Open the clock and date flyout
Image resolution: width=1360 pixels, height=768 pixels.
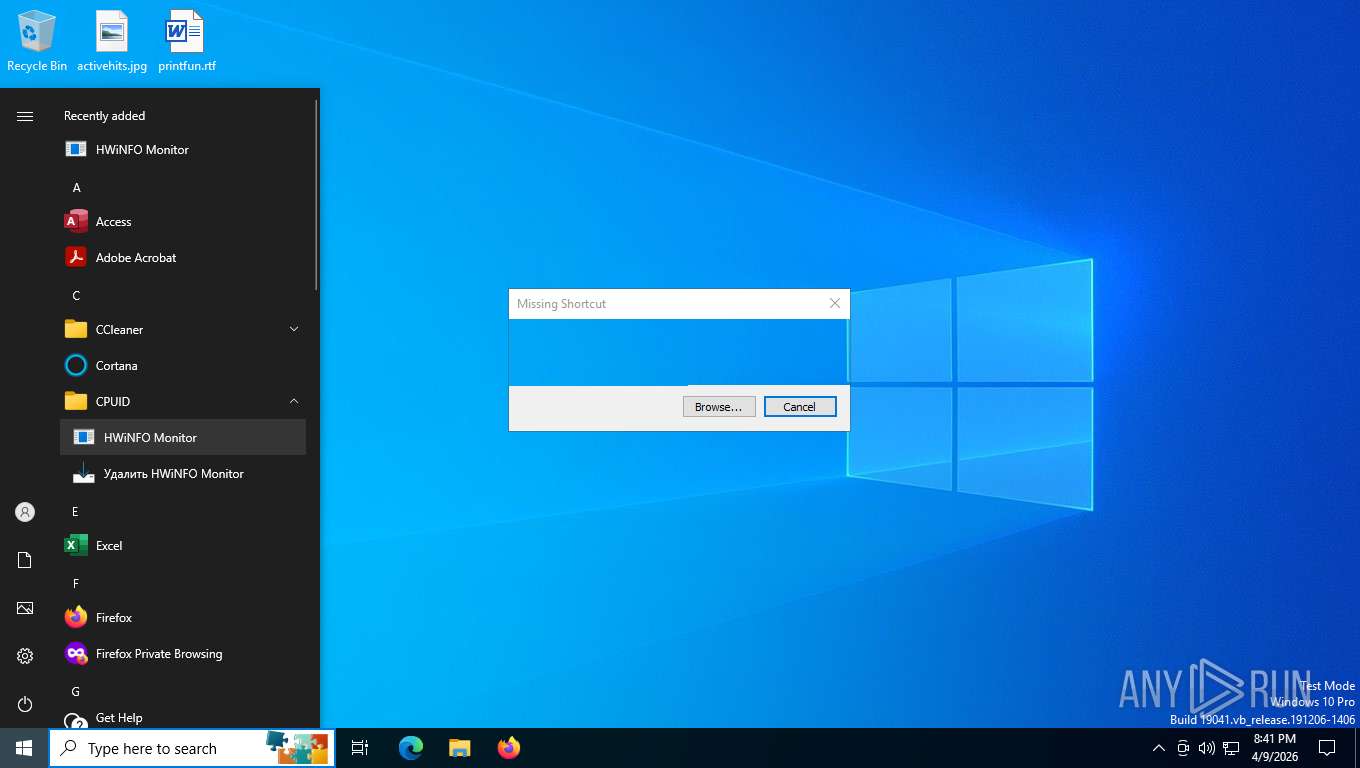pos(1274,748)
